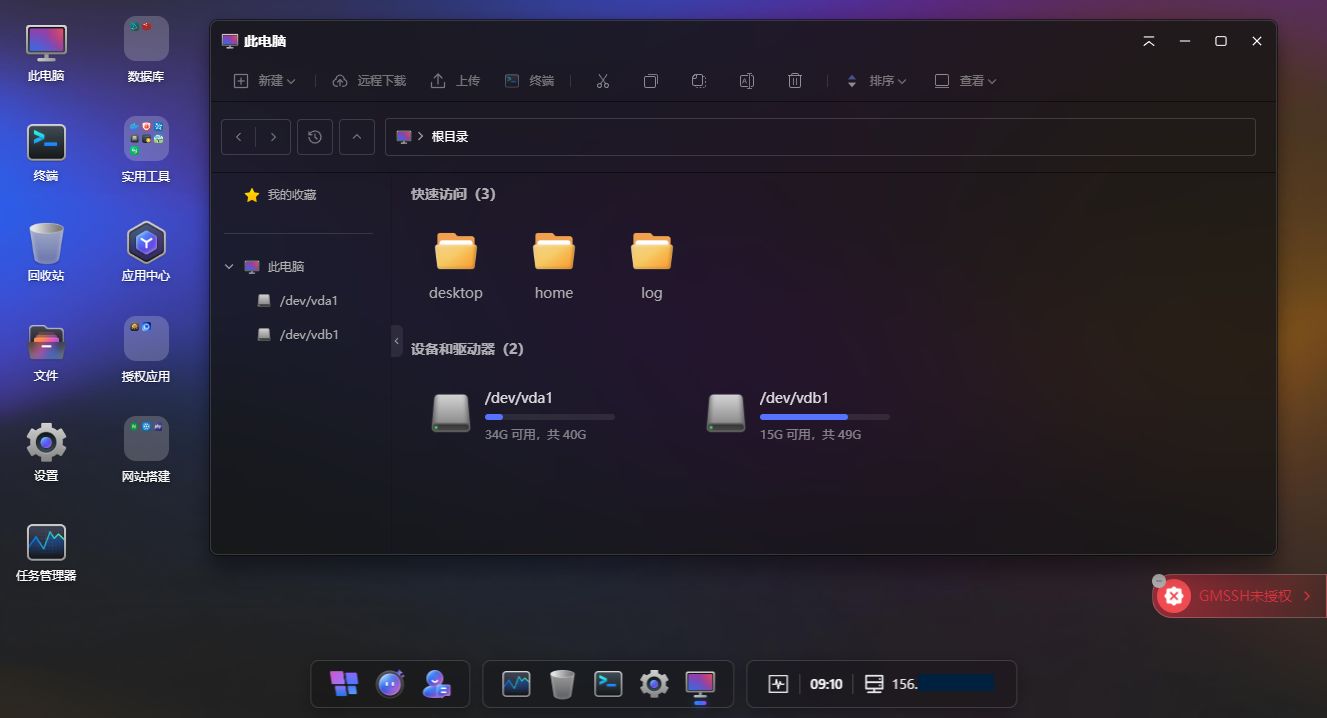This screenshot has width=1327, height=718.
Task: Click the copy icon in toolbar
Action: pyautogui.click(x=650, y=81)
